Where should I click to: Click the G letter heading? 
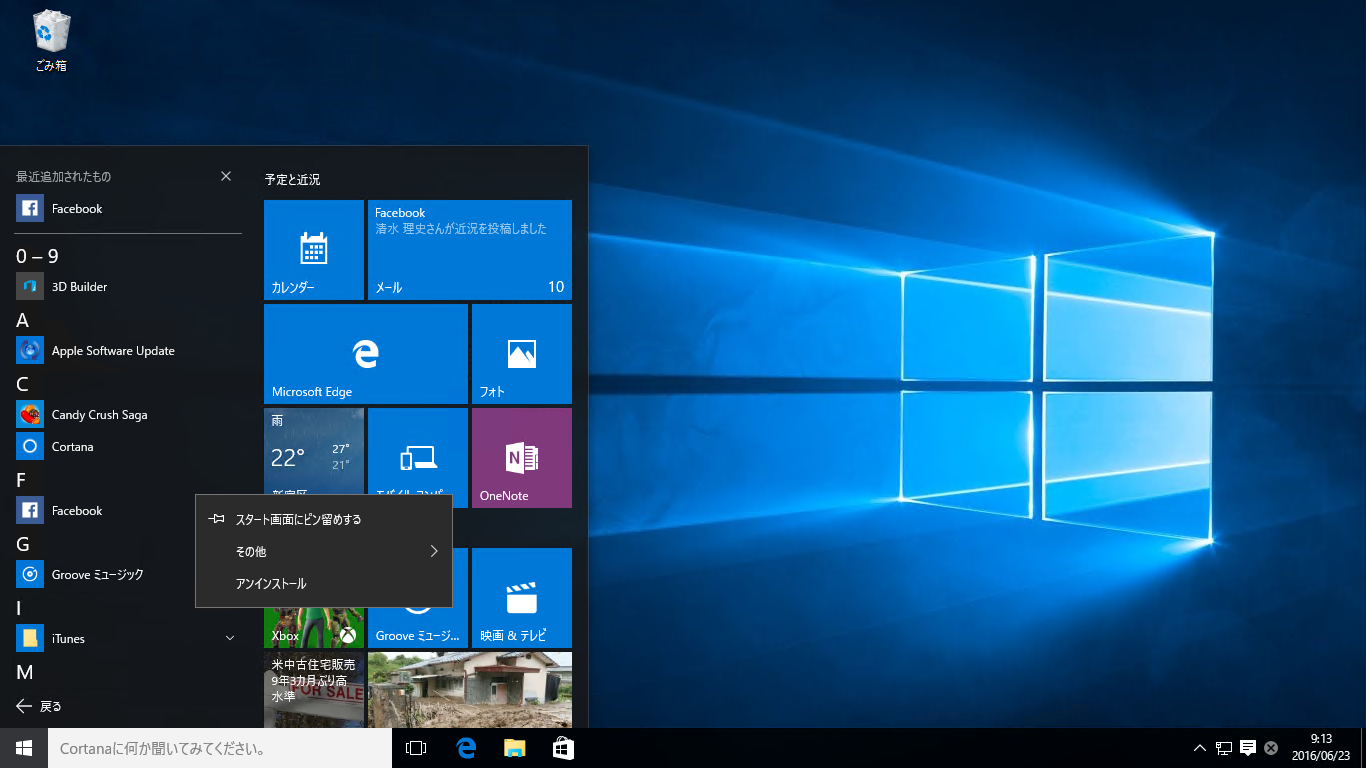click(23, 544)
